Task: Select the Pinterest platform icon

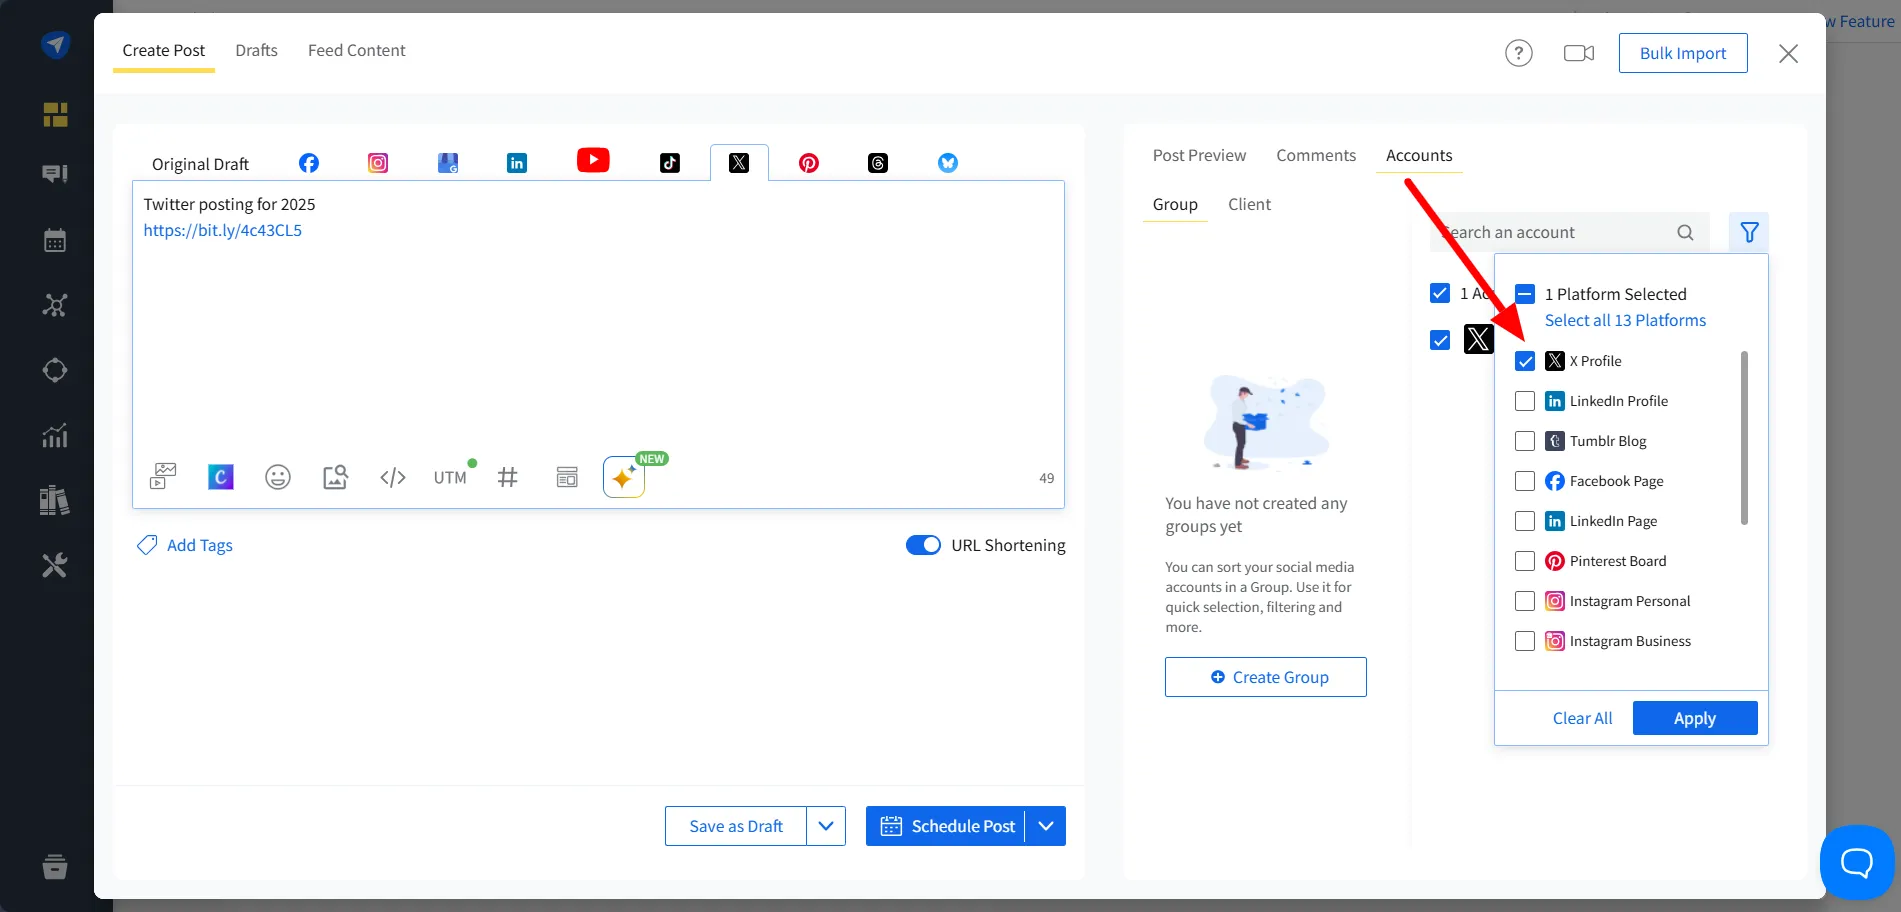Action: point(809,163)
